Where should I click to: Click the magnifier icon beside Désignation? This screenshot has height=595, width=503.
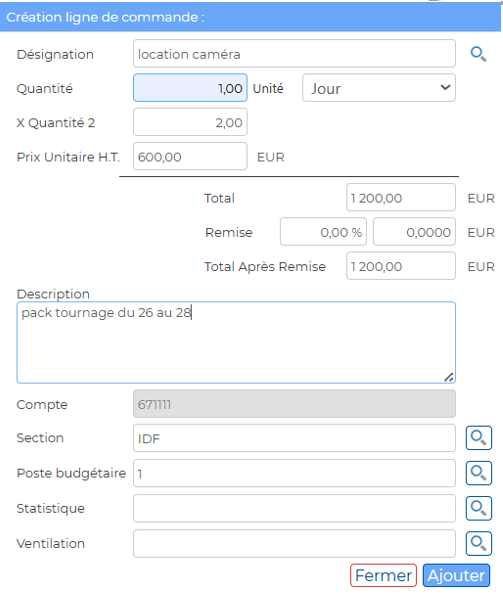[x=478, y=54]
